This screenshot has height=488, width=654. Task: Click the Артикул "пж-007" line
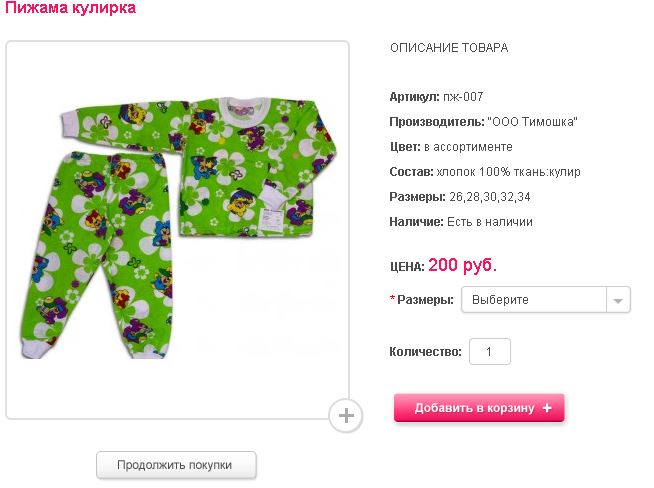pos(436,97)
